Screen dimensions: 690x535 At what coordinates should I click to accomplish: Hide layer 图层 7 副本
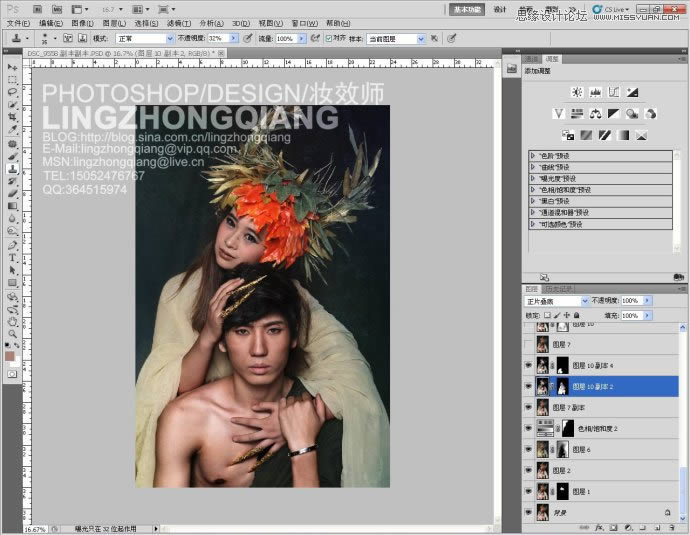click(529, 407)
